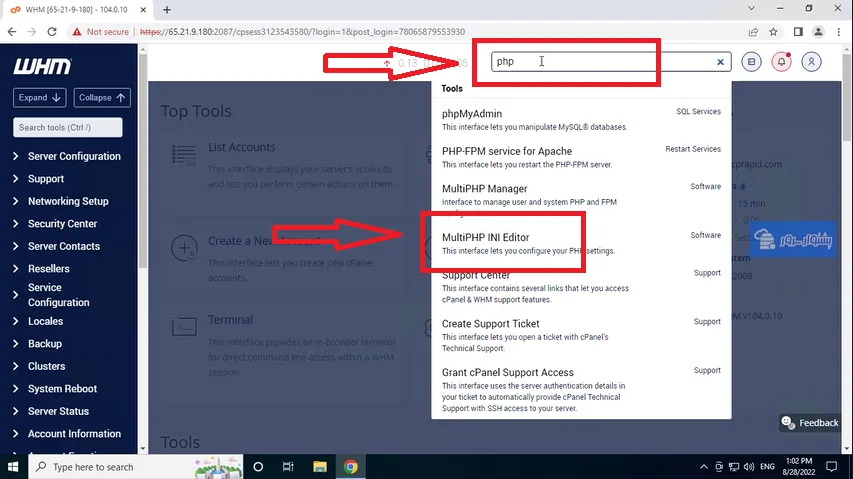The height and width of the screenshot is (479, 853).
Task: Open the Chrome three-dot menu
Action: click(838, 32)
